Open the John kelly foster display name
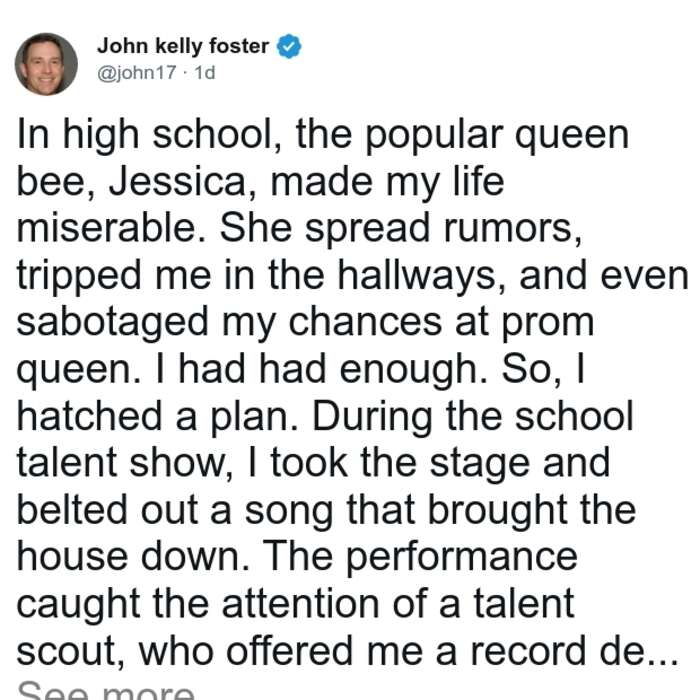Image resolution: width=700 pixels, height=700 pixels. click(x=183, y=46)
